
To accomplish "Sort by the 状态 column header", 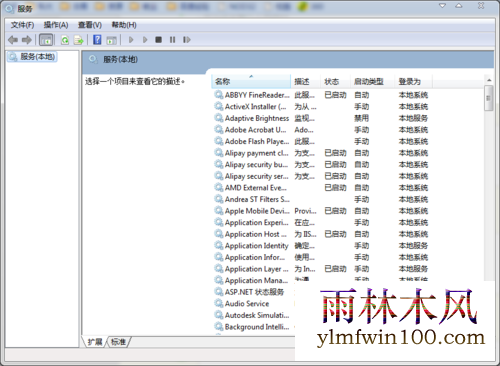I will (x=335, y=81).
